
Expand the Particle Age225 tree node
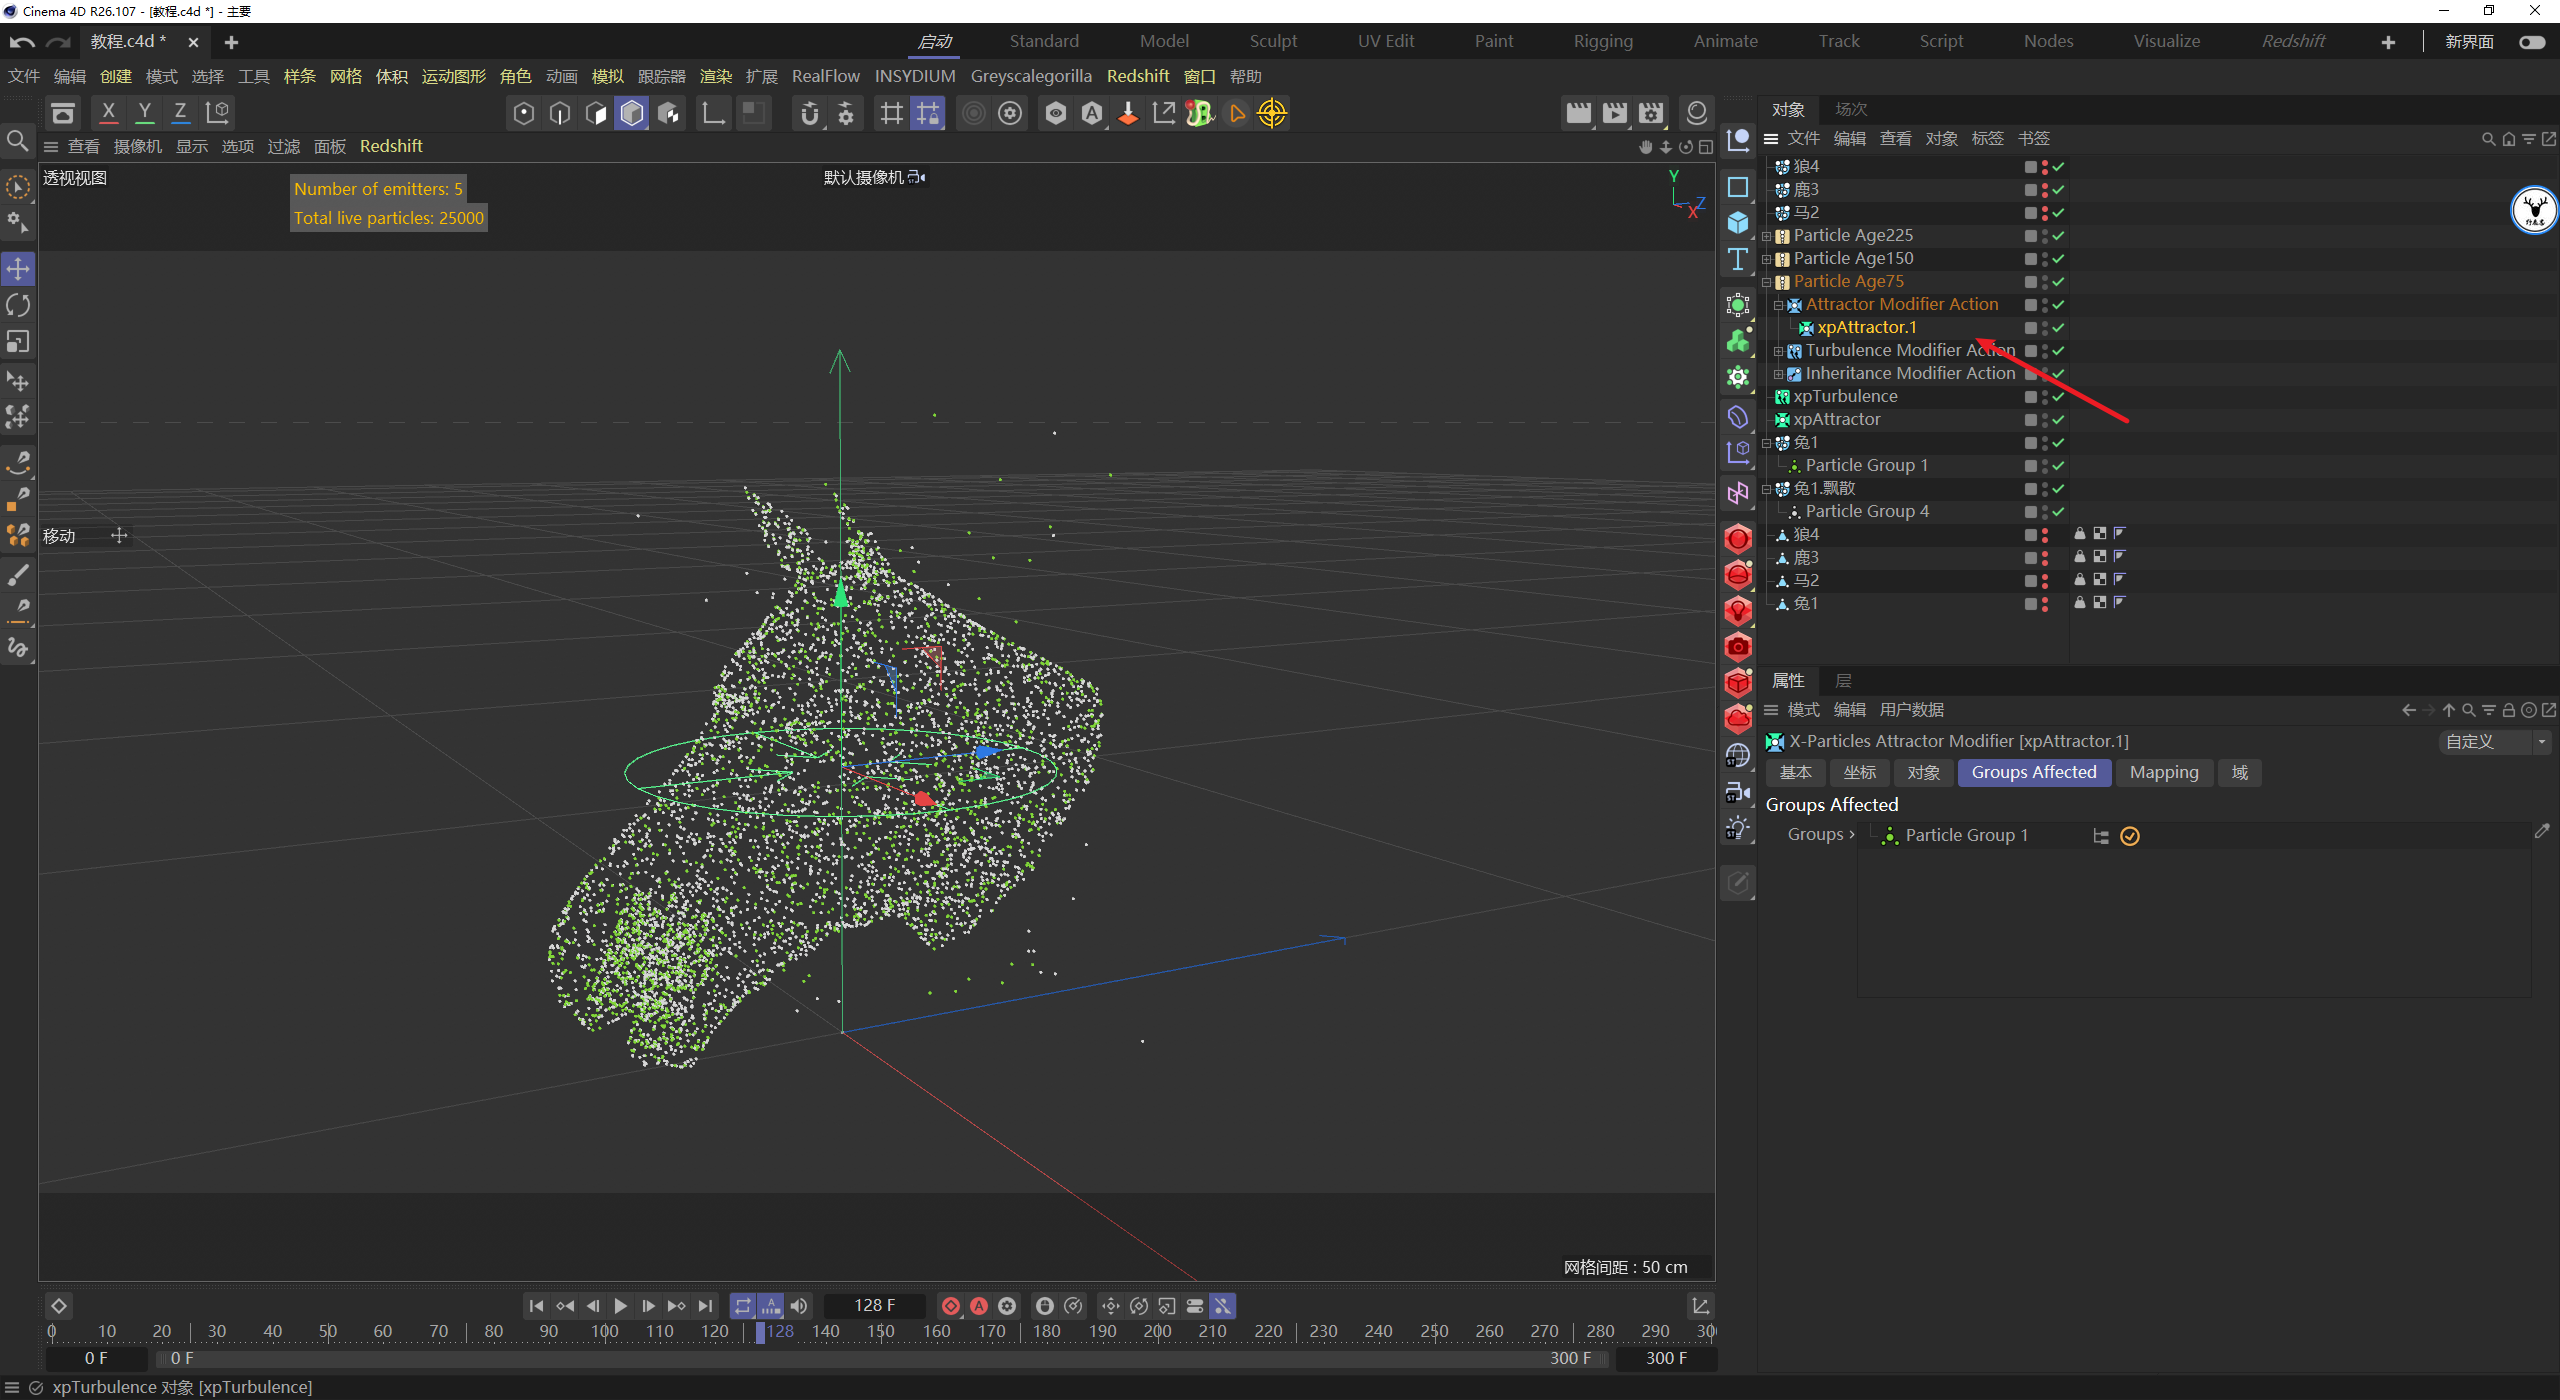point(1767,236)
